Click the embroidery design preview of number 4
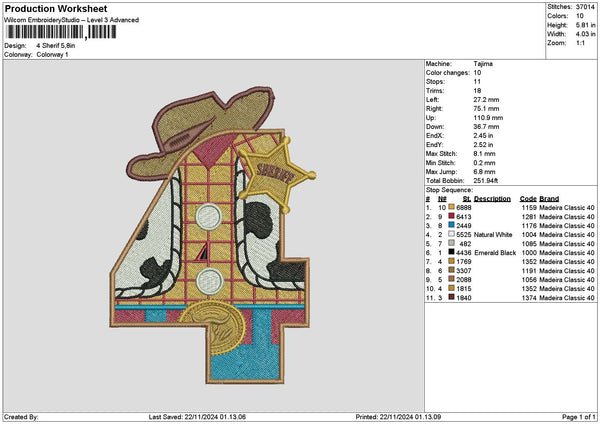Image resolution: width=600 pixels, height=424 pixels. pyautogui.click(x=214, y=235)
